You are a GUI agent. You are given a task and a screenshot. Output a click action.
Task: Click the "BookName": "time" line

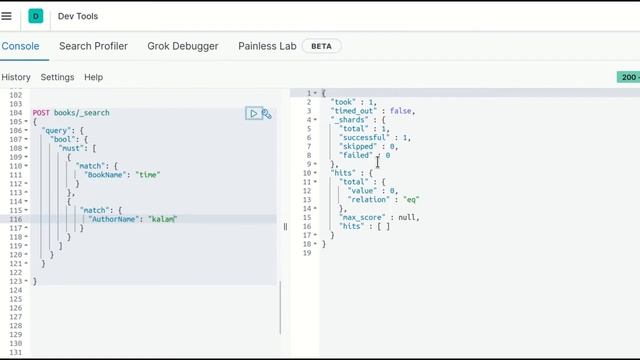[122, 175]
